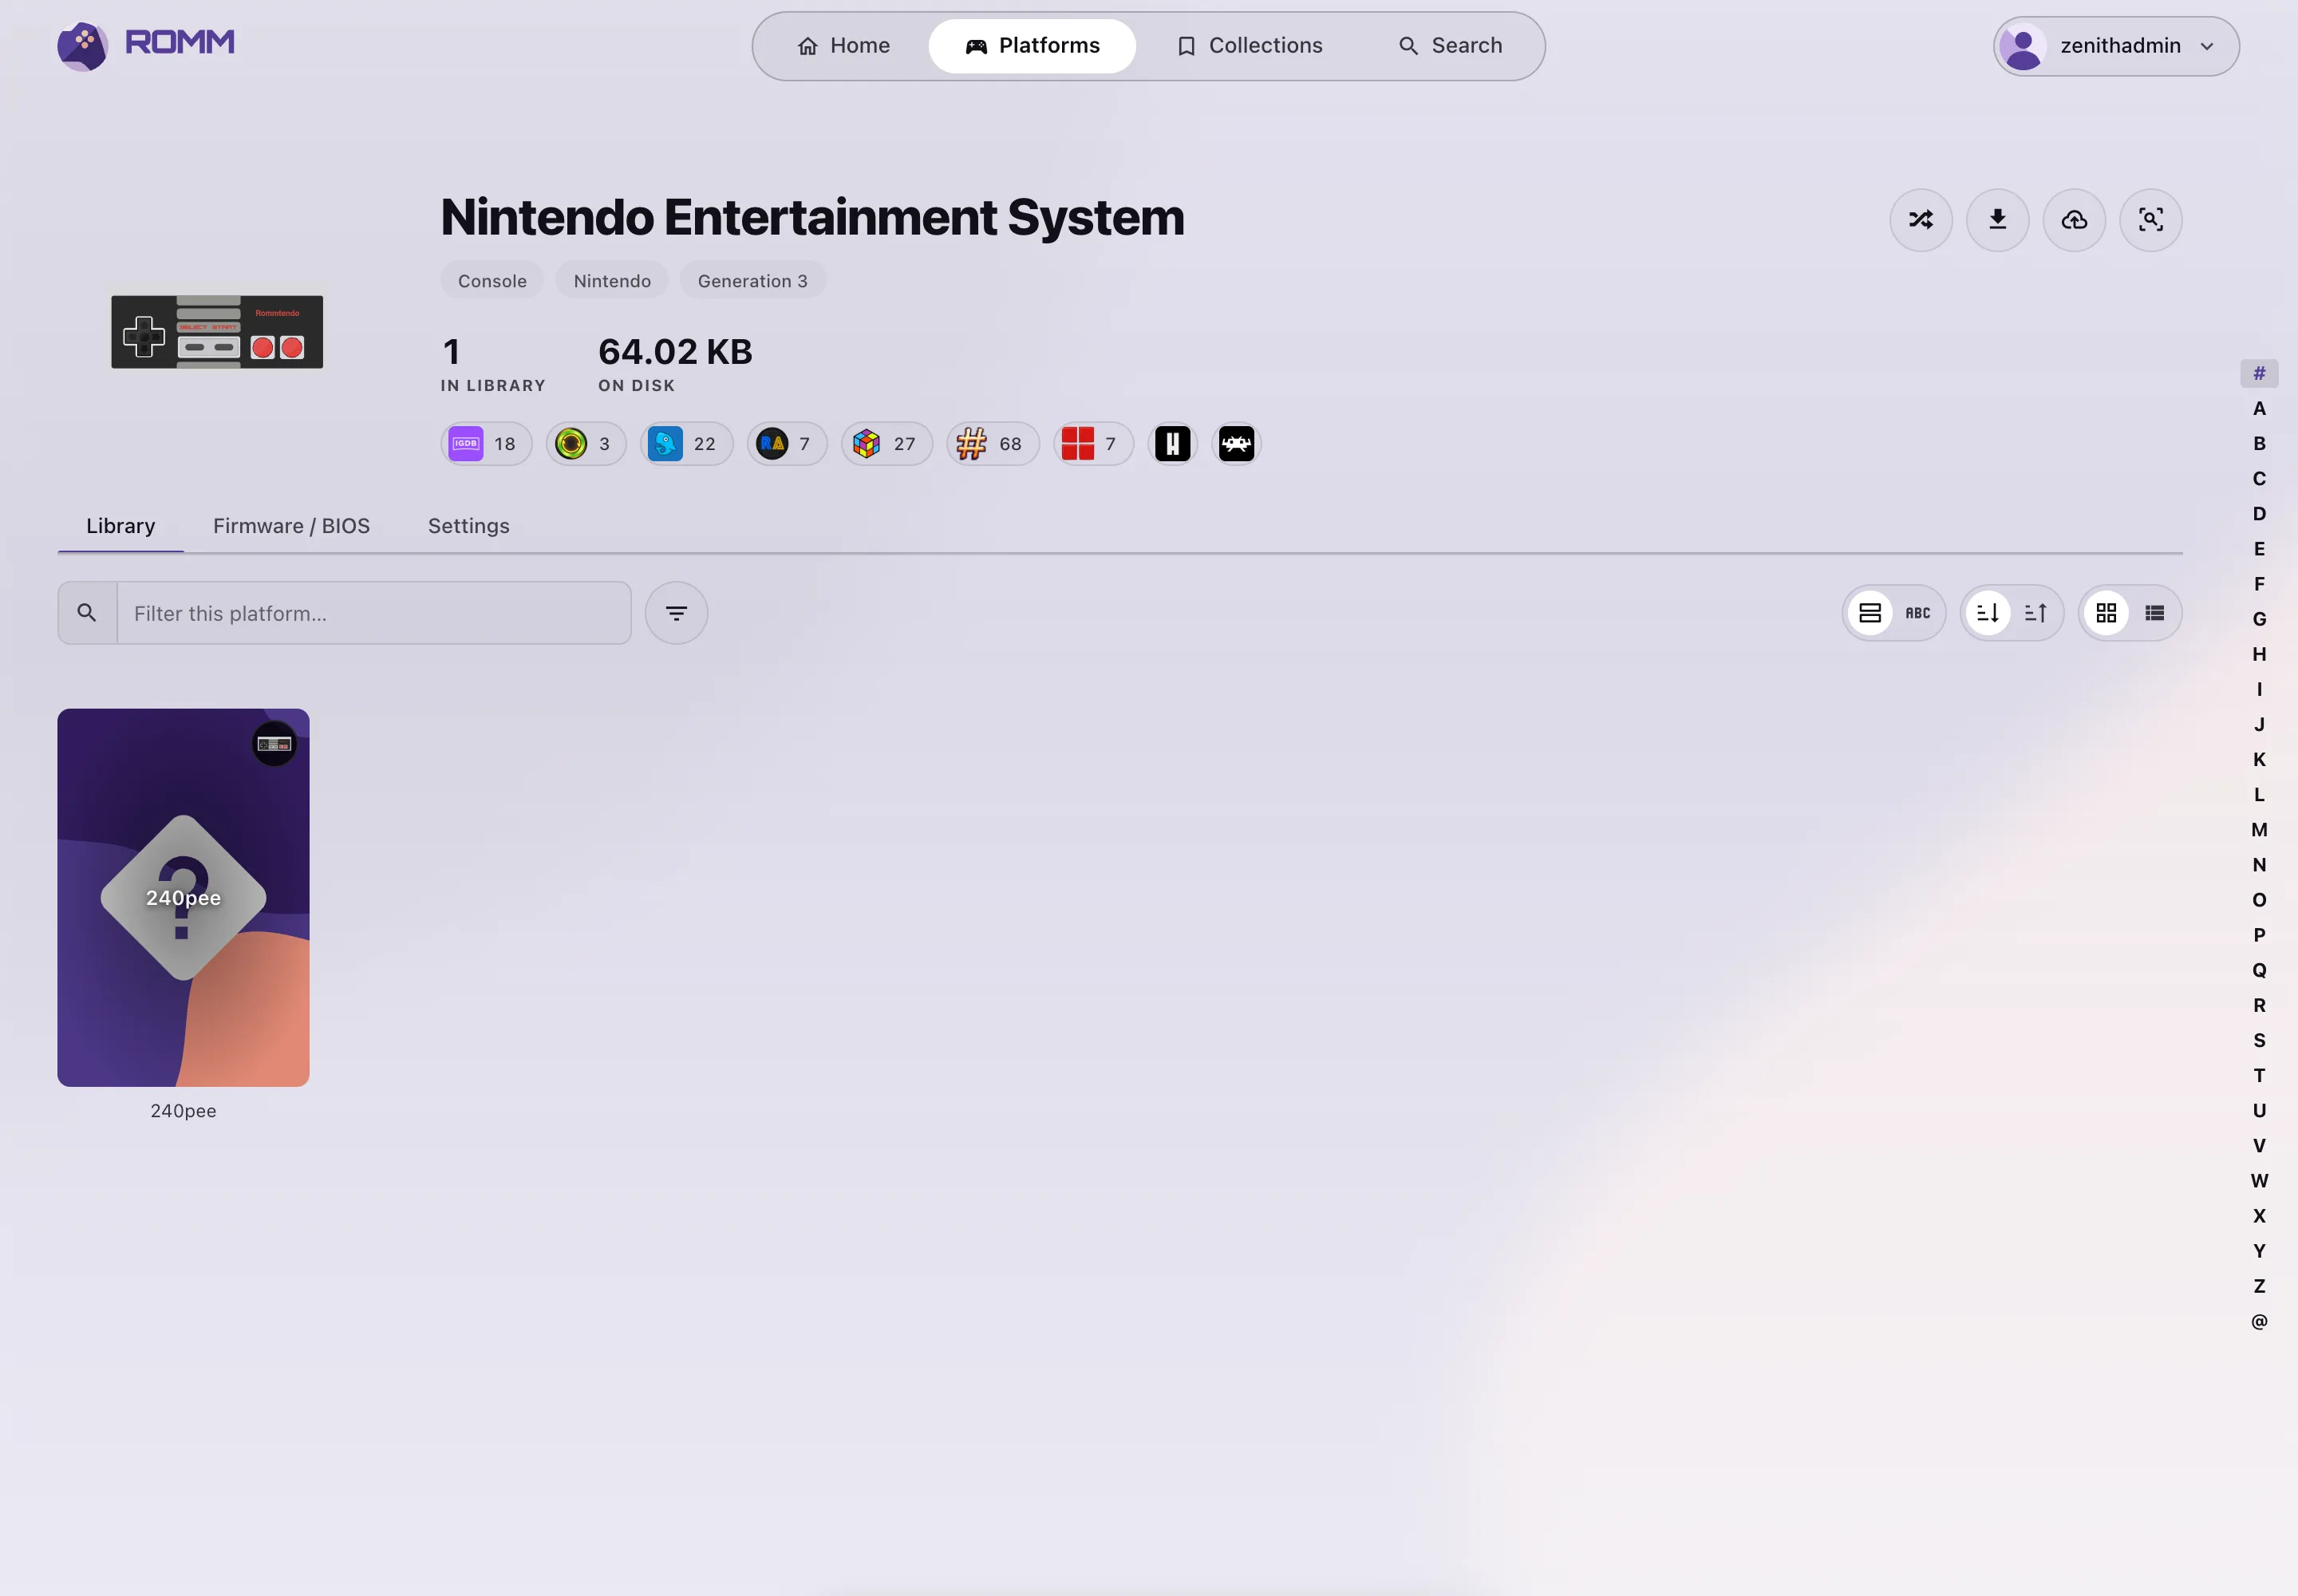
Task: Switch to the Firmware / BIOS tab
Action: pyautogui.click(x=291, y=526)
